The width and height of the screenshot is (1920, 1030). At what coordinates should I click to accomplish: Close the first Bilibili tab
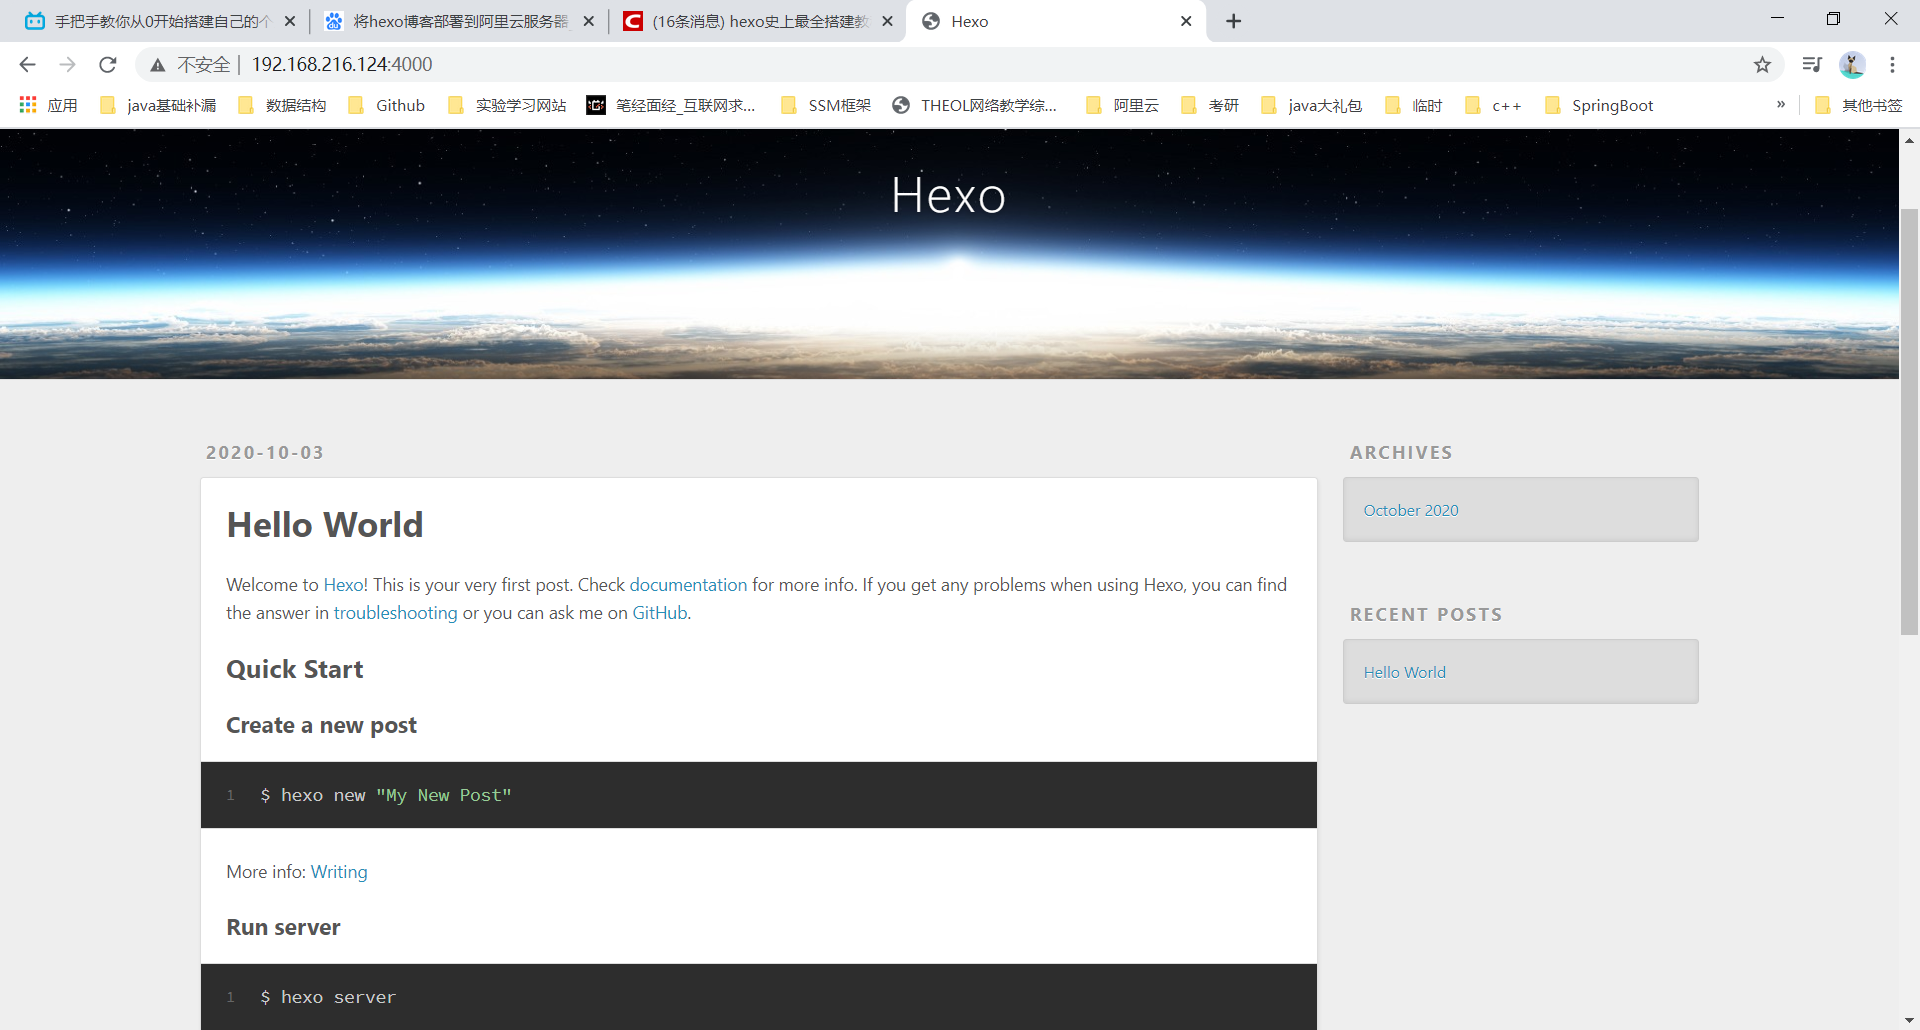290,21
